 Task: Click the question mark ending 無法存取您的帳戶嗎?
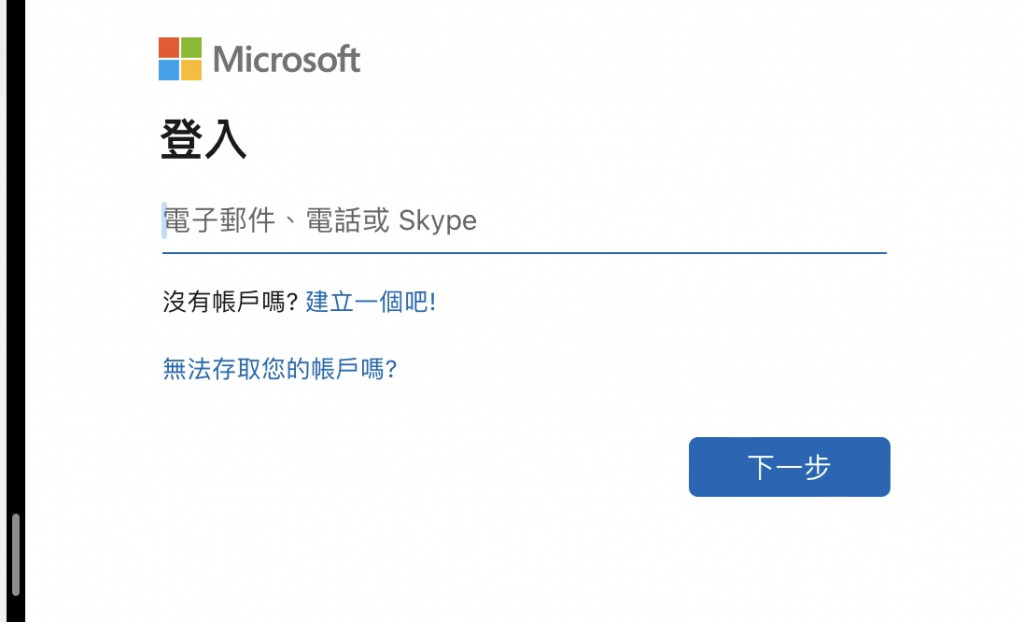tap(392, 369)
